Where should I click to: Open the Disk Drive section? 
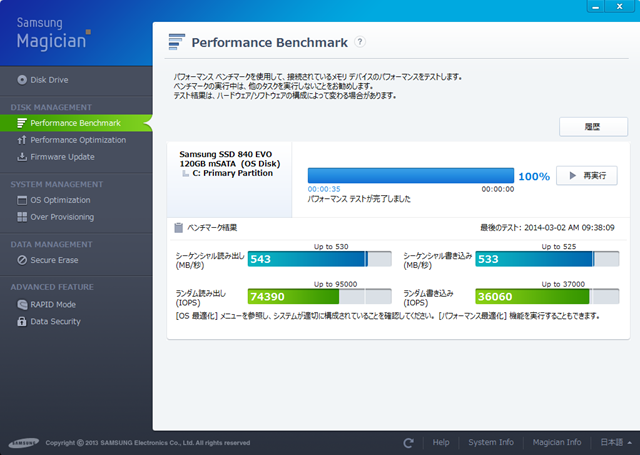49,80
